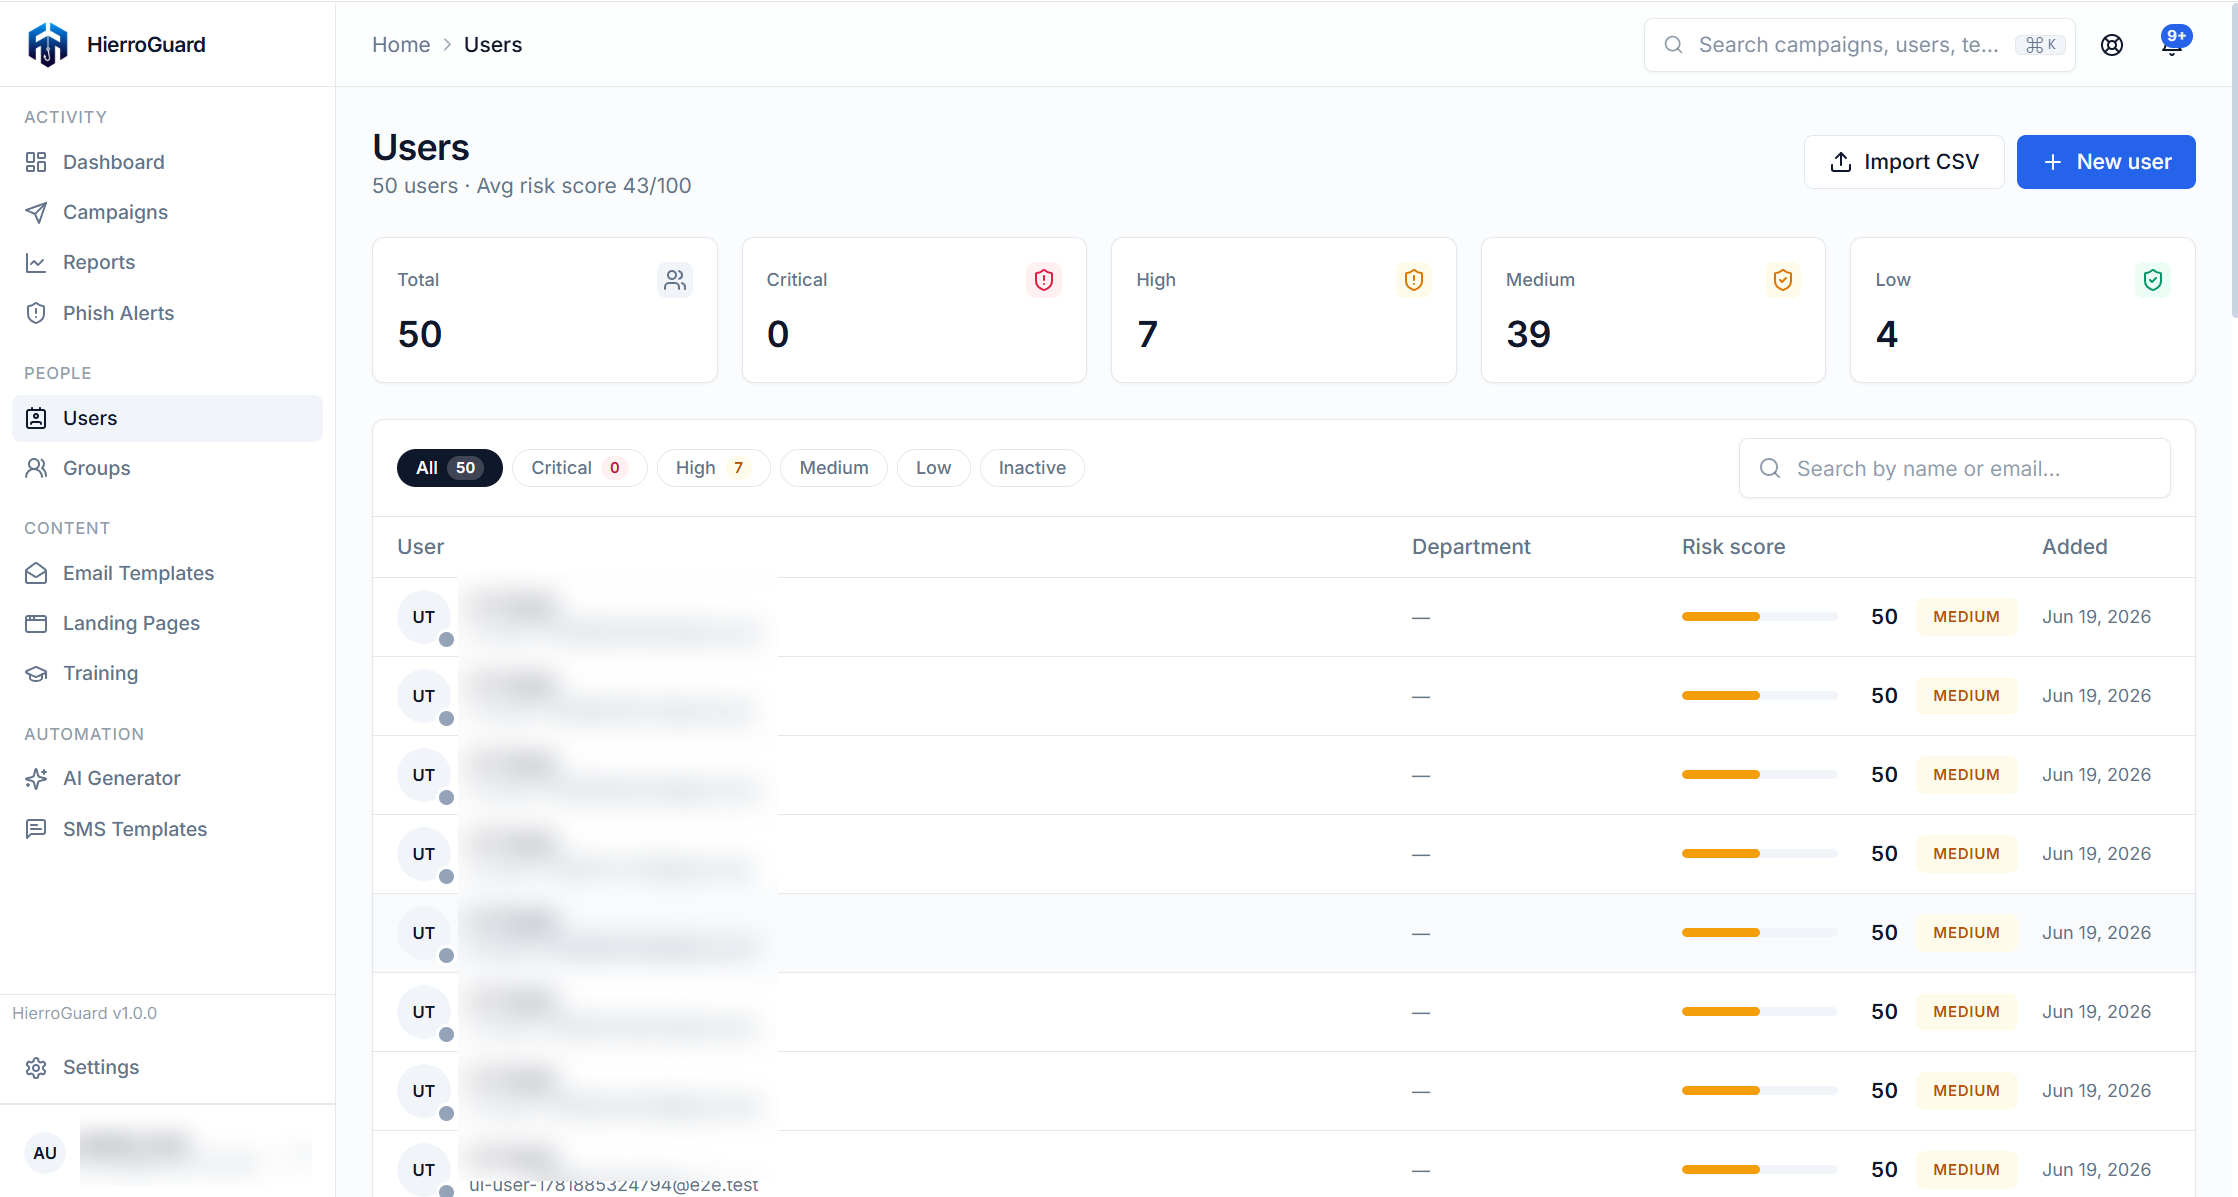Open the Dashboard sidebar item
This screenshot has height=1197, width=2238.
coord(167,162)
